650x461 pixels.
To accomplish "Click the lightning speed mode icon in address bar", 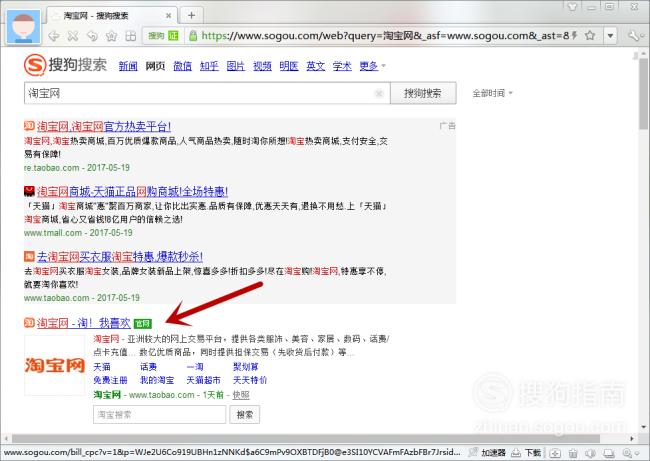I will point(575,36).
